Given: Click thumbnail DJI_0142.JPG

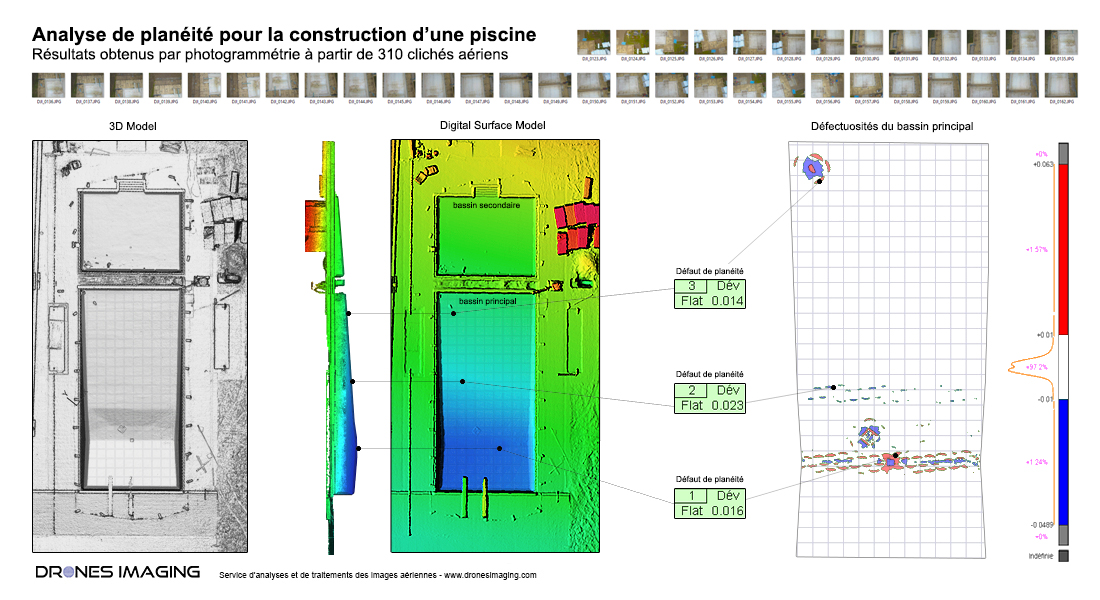Looking at the screenshot, I should (x=282, y=85).
